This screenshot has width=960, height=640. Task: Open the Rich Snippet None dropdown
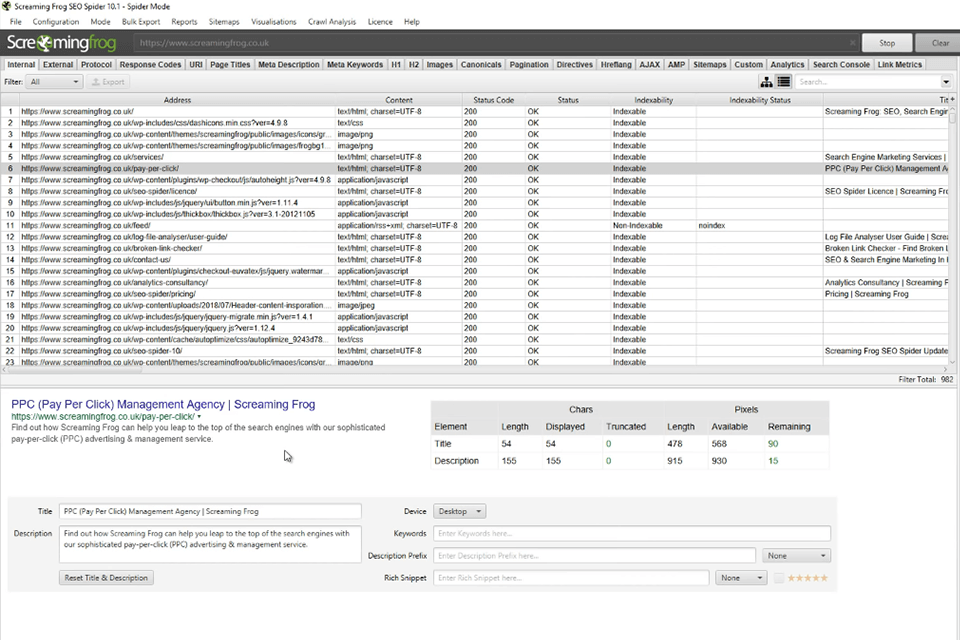click(x=741, y=578)
